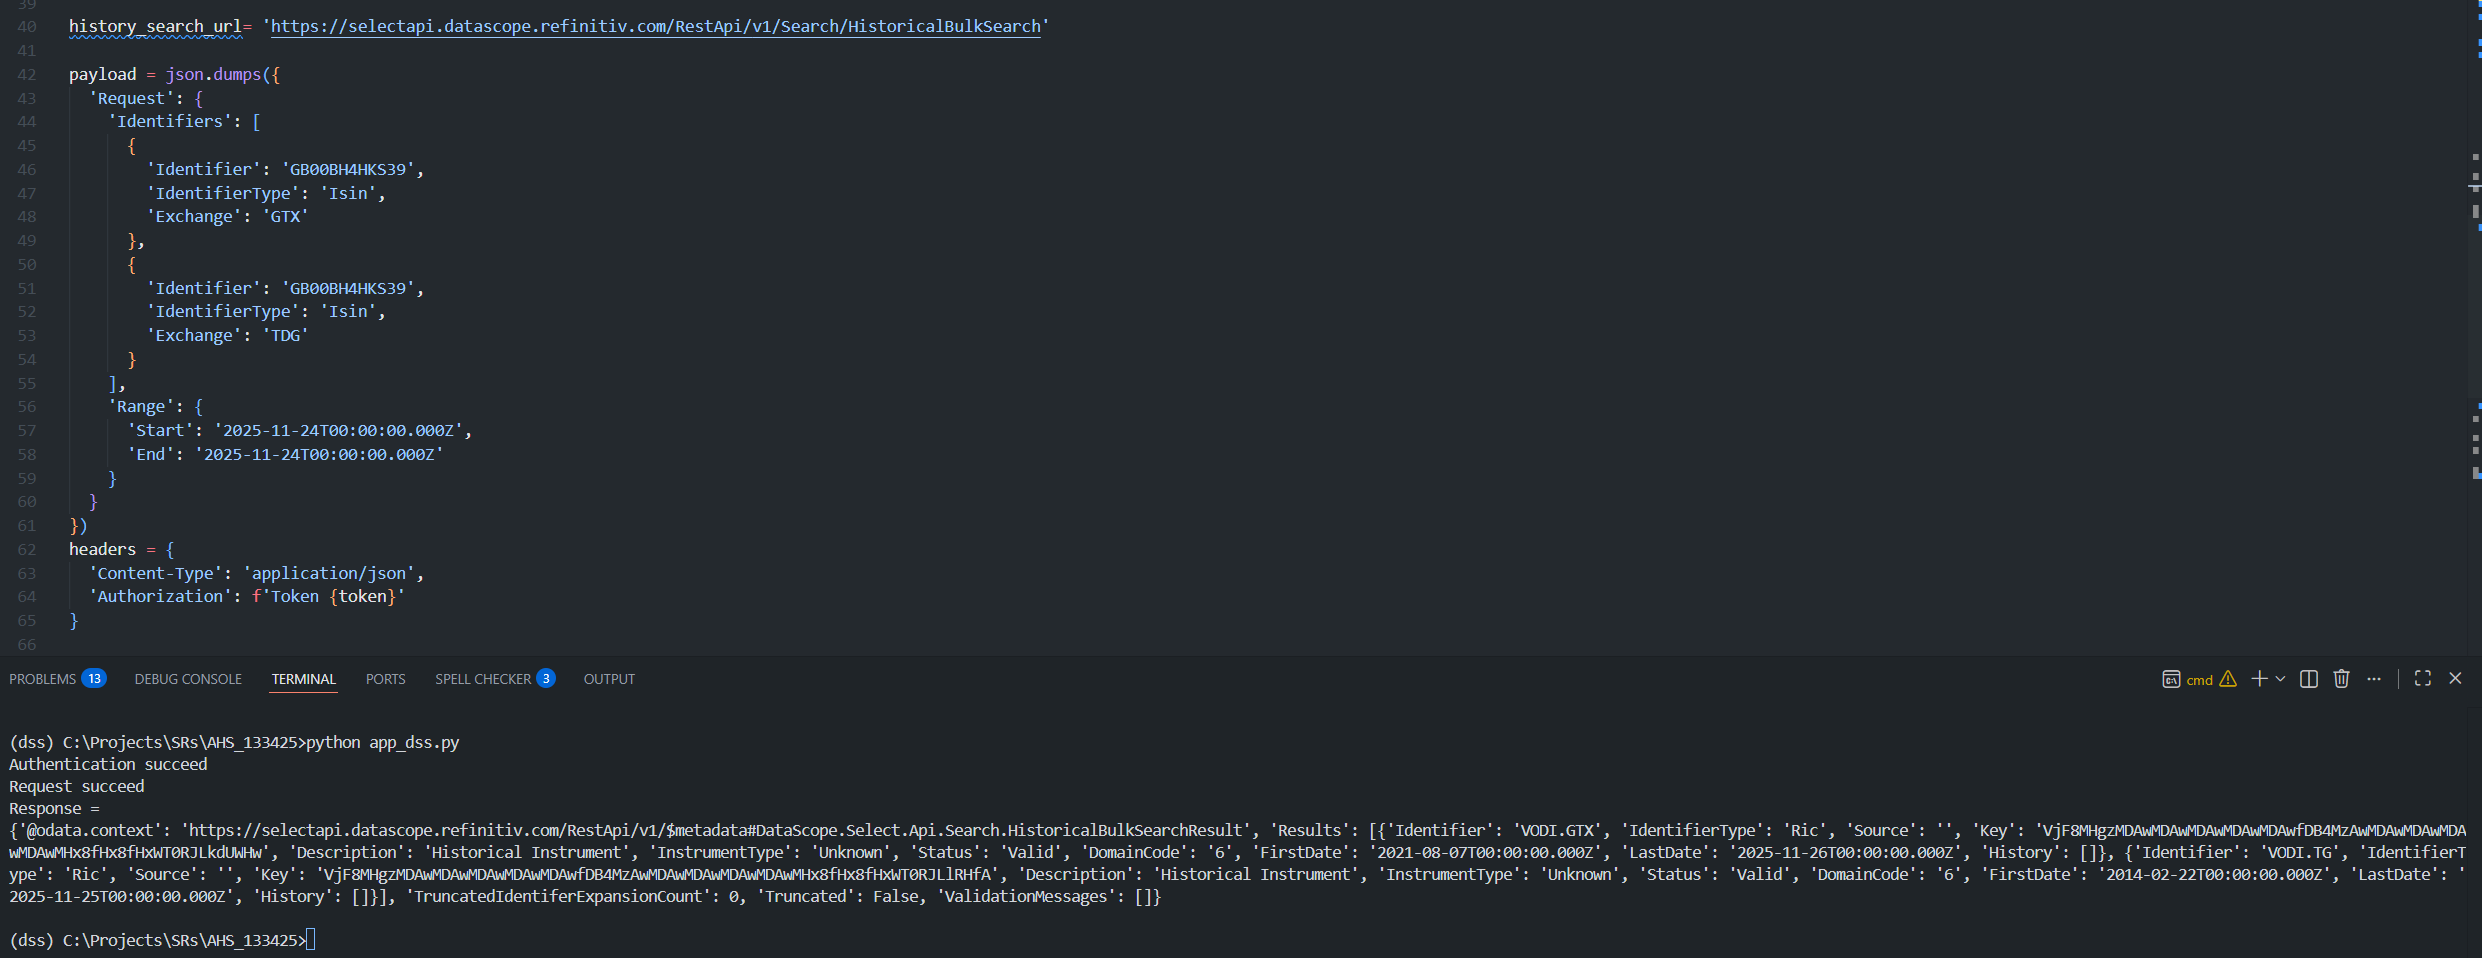Image resolution: width=2482 pixels, height=958 pixels.
Task: View the OUTPUT tab
Action: click(x=609, y=679)
